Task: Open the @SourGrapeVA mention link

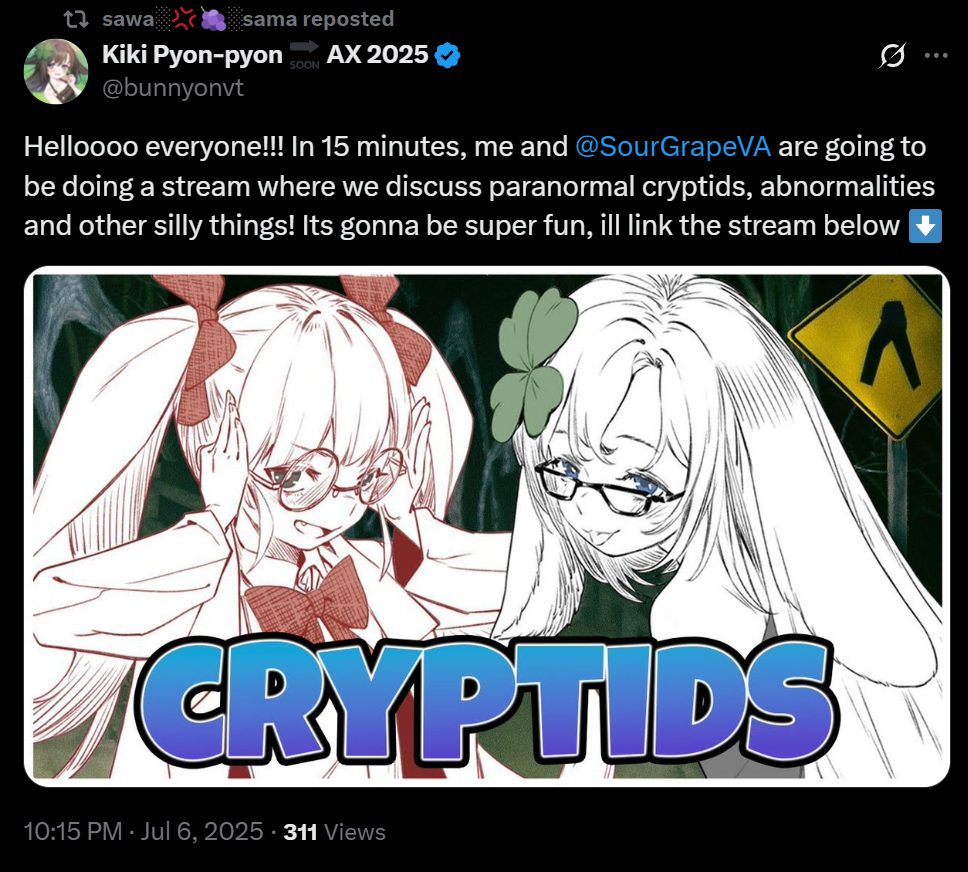Action: 672,147
